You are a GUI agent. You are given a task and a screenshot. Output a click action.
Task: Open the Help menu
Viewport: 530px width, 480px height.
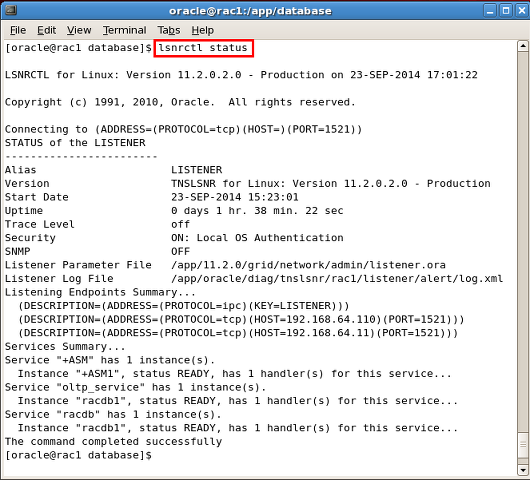coord(202,30)
